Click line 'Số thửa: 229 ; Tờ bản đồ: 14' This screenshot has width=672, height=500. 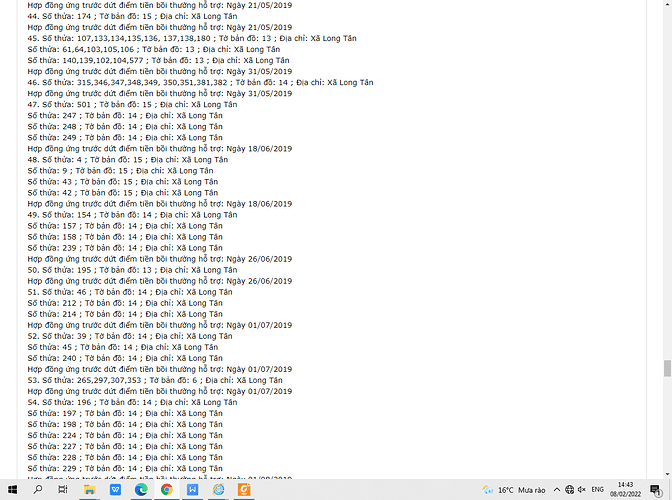pos(125,469)
